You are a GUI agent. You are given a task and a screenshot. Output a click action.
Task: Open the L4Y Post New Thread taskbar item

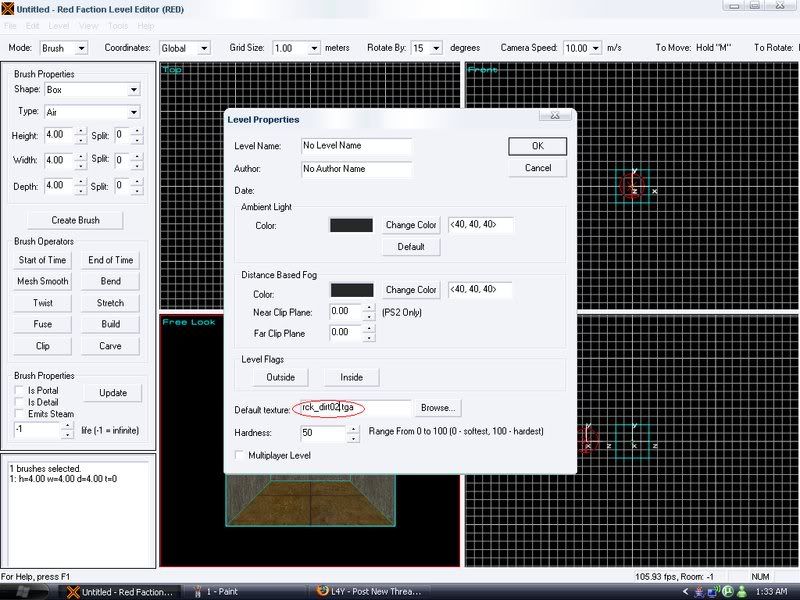point(370,592)
